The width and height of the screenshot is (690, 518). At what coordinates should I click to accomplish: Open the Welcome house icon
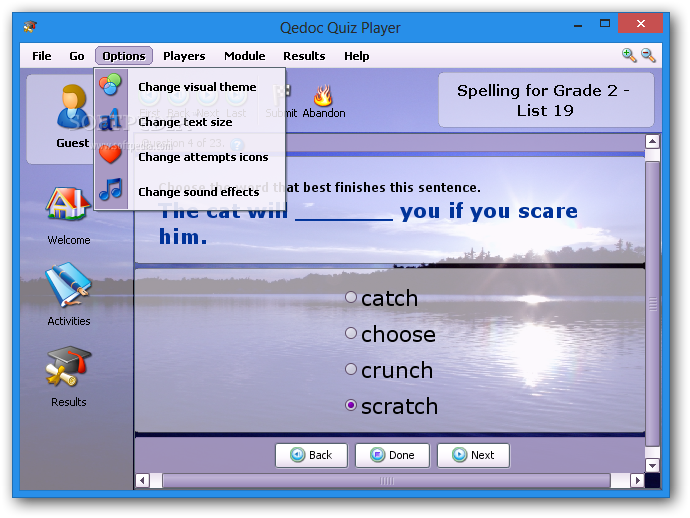pos(68,204)
